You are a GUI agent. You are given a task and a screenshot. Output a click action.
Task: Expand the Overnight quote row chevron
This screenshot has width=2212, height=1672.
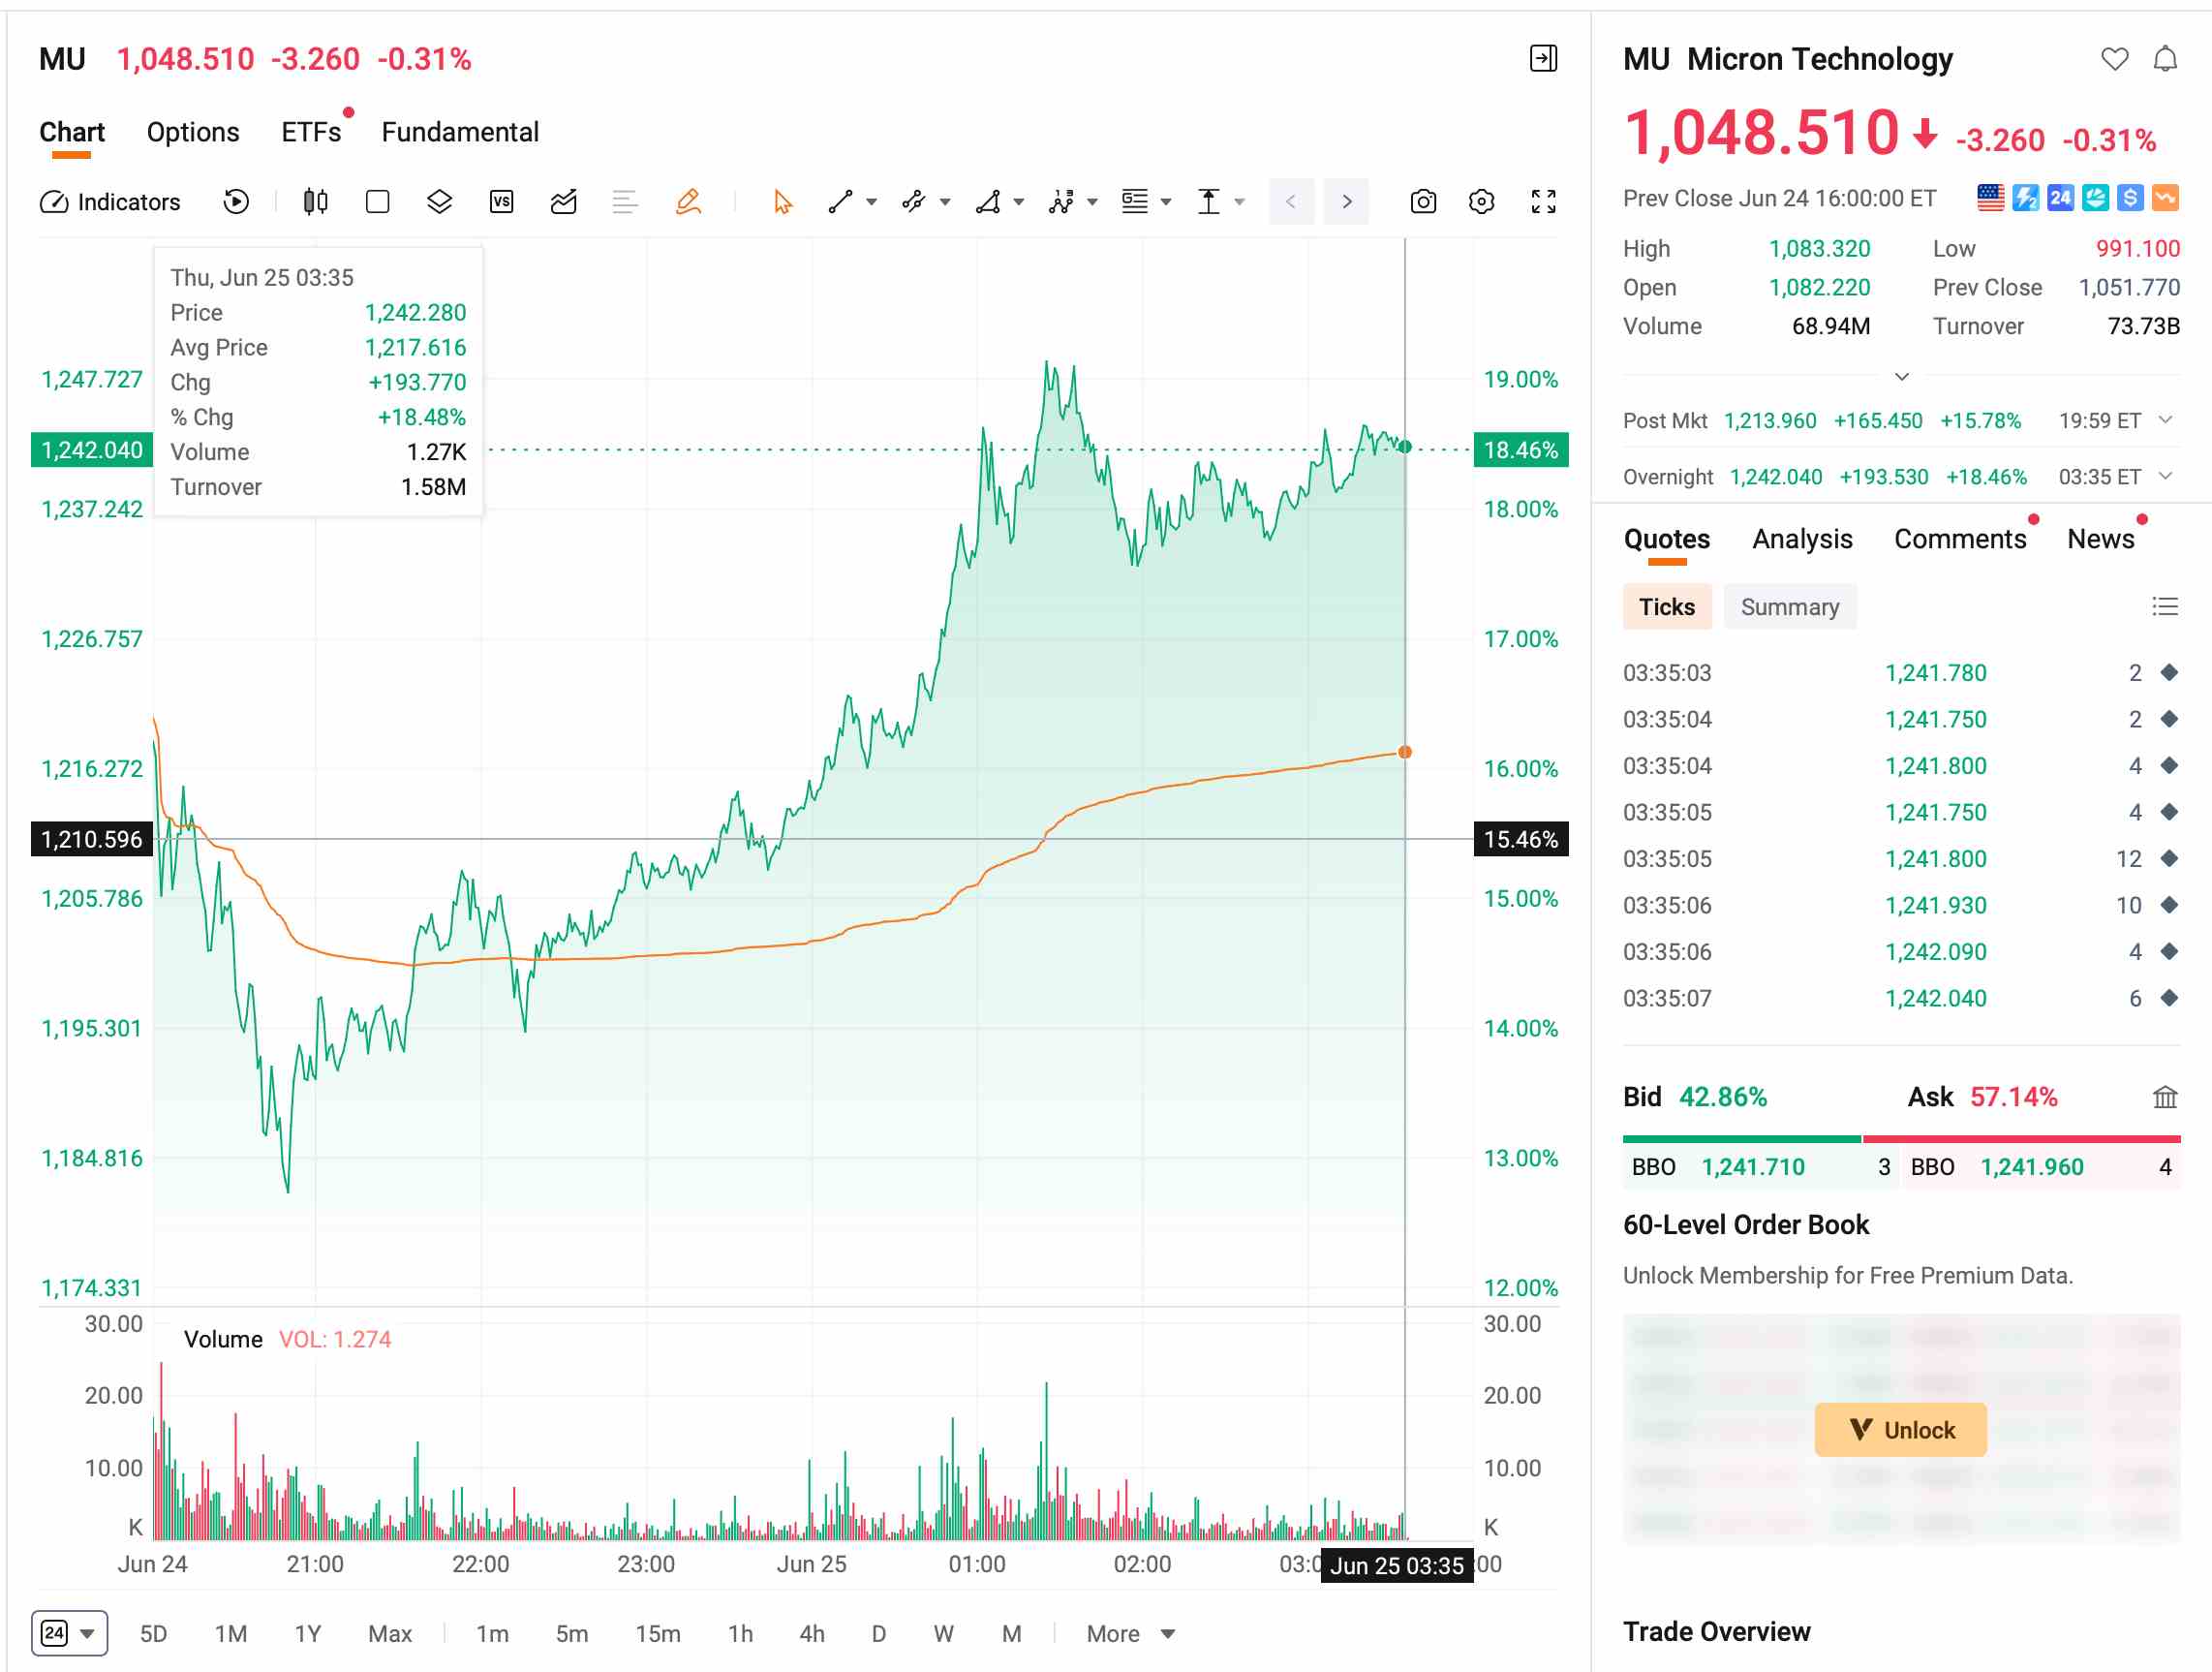[2165, 476]
